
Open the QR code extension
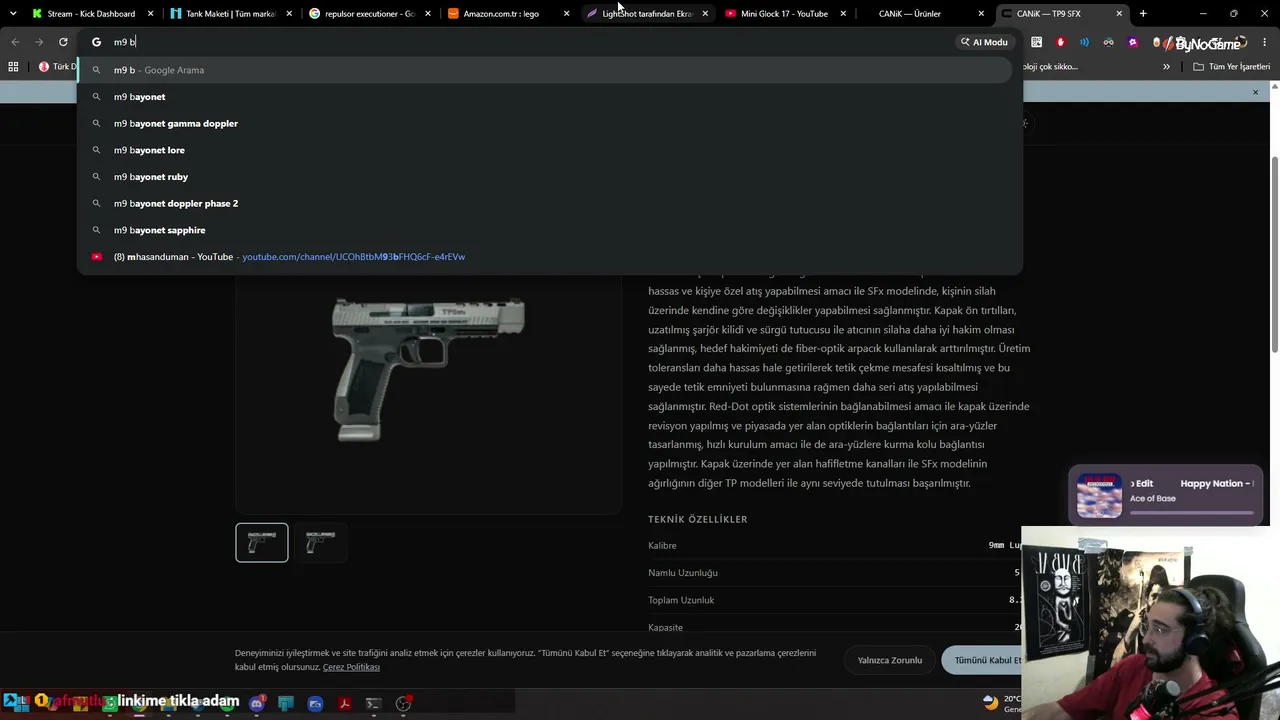pos(1036,42)
